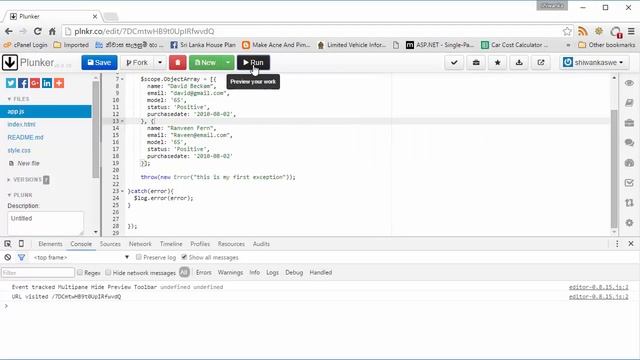Enable Hide network messages checkbox
This screenshot has height=360, width=640.
108,272
